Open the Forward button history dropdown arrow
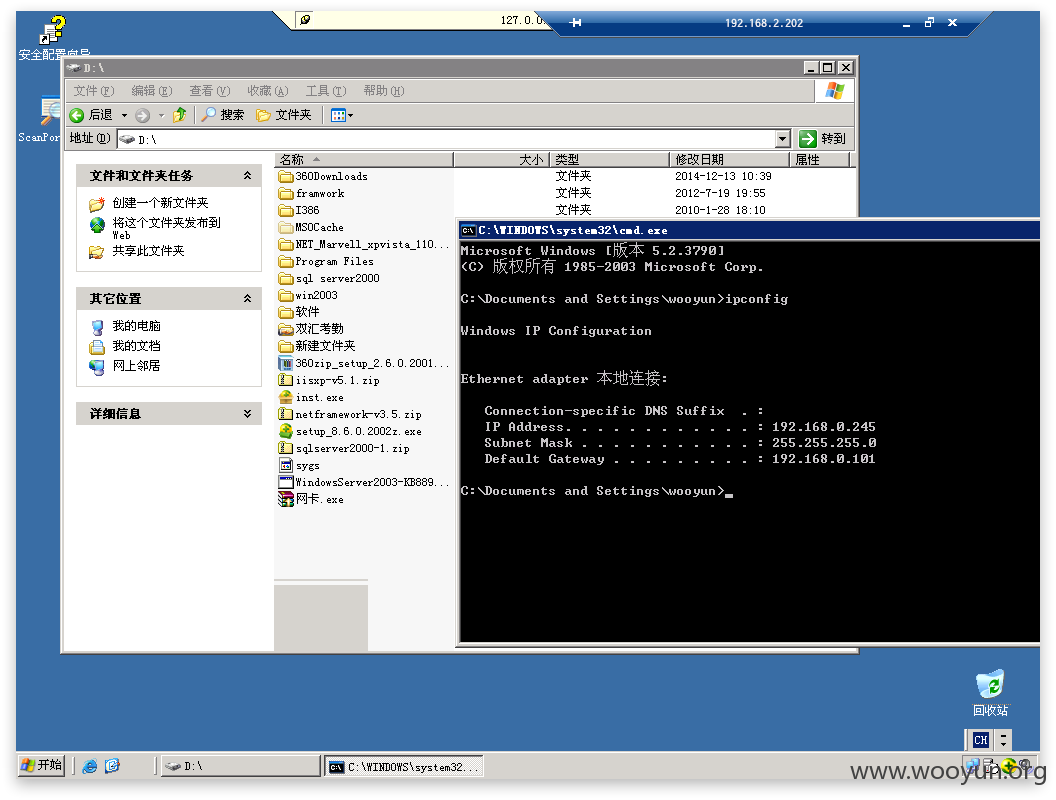Image resolution: width=1056 pixels, height=800 pixels. point(162,115)
